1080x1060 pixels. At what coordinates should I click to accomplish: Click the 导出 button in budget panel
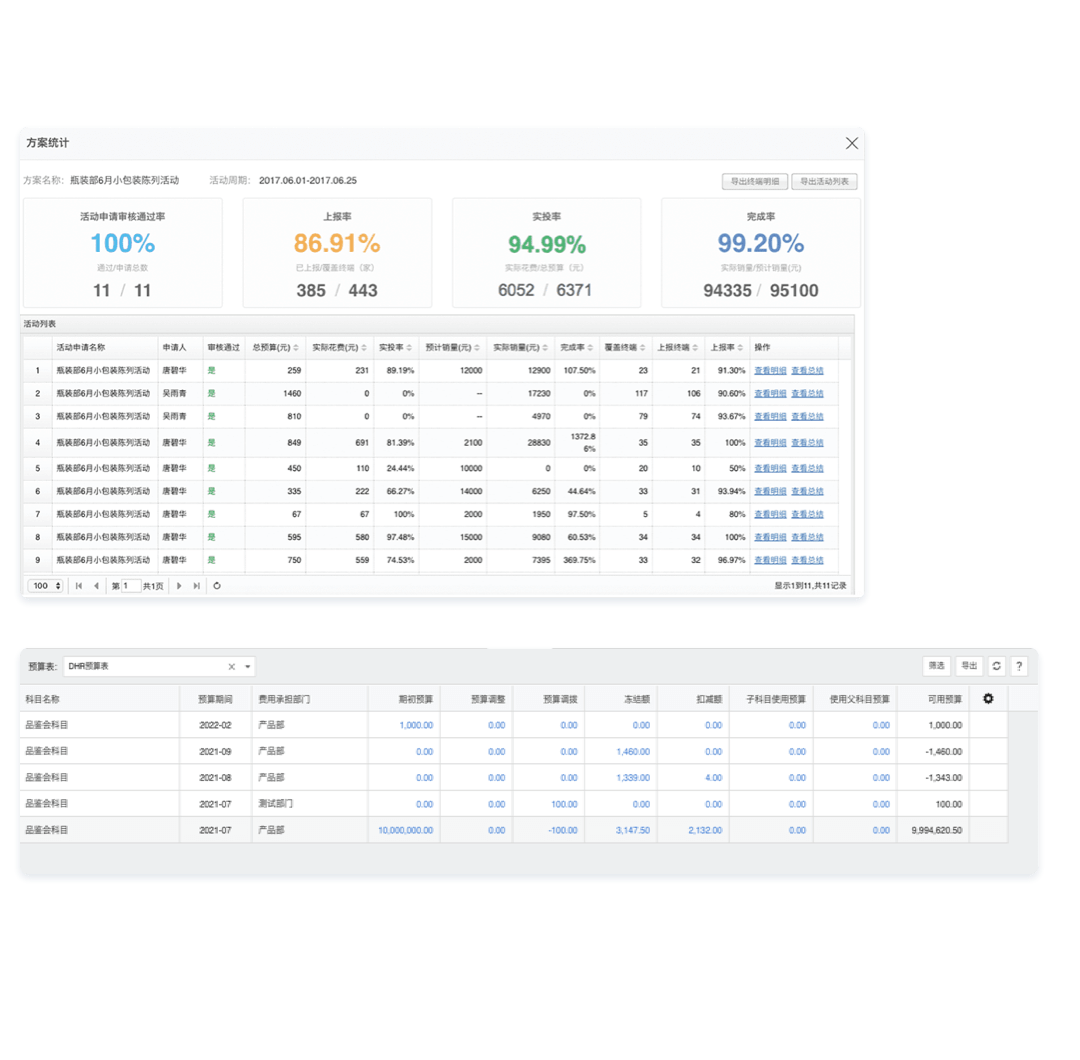pos(969,666)
